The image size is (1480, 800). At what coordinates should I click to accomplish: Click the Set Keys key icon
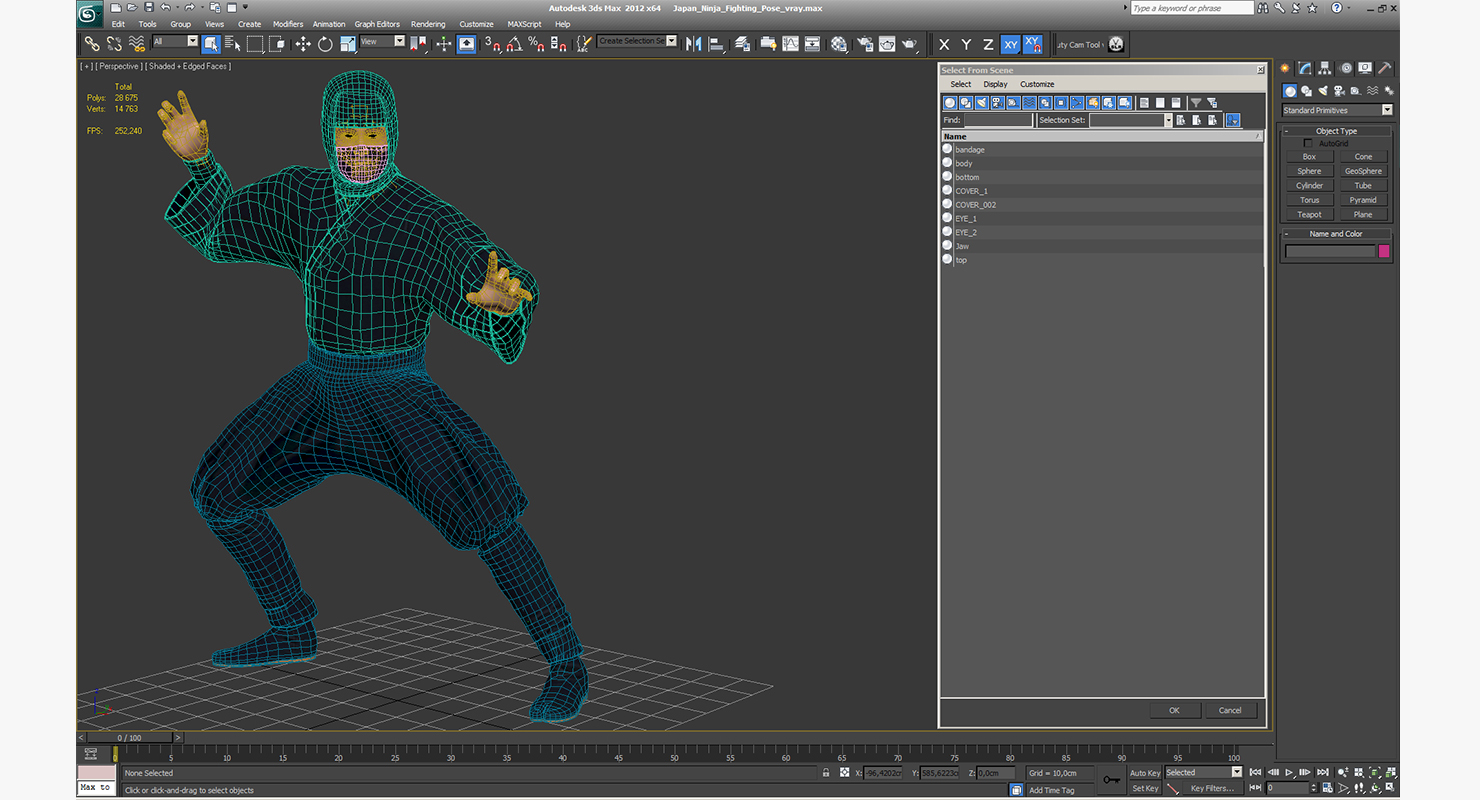tap(1111, 780)
